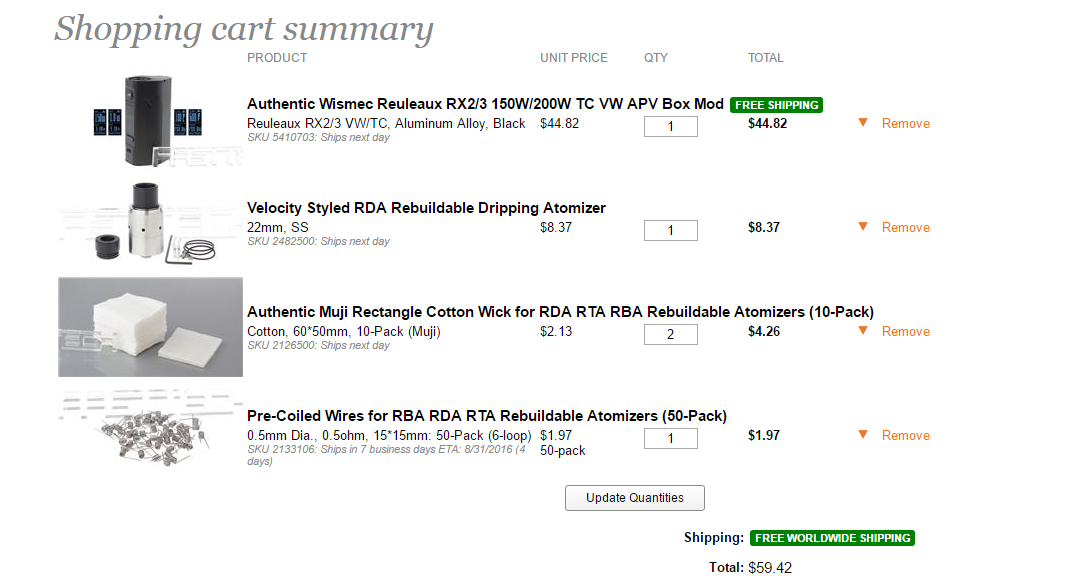Click the orange arrow beside Pre-Coiled Wires Remove

coord(863,435)
